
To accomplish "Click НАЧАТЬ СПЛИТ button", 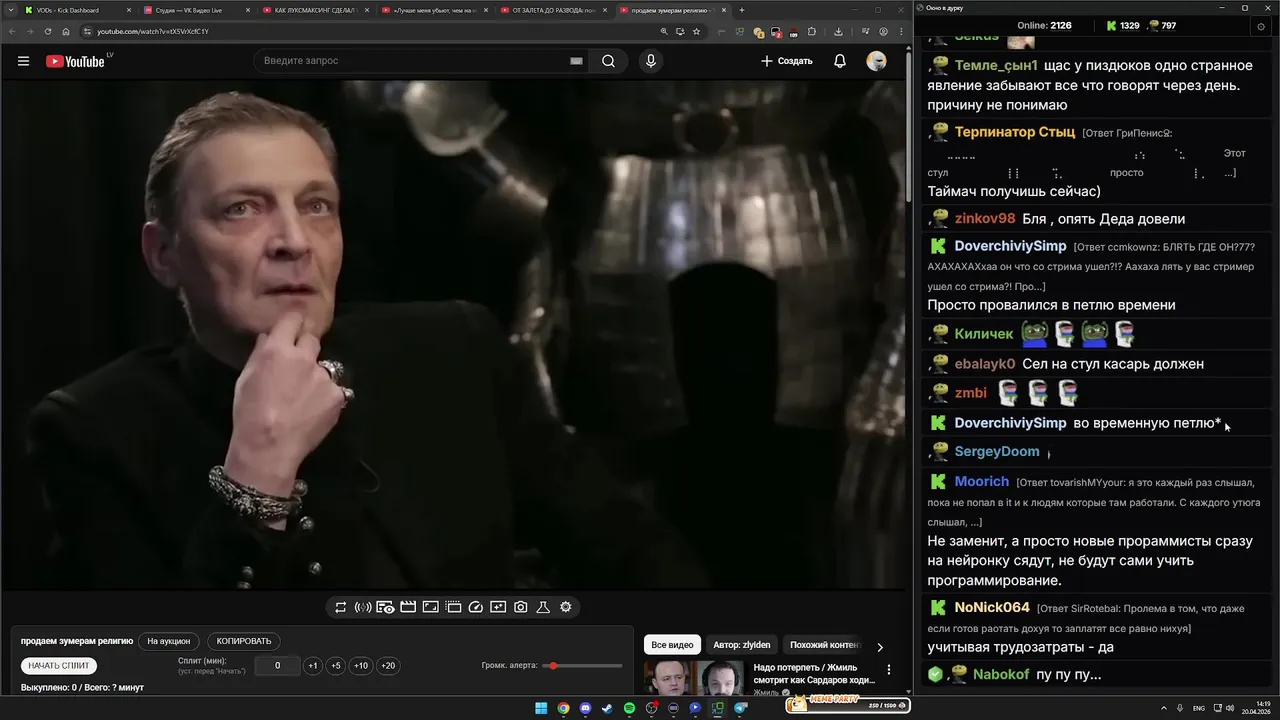I will click(59, 666).
